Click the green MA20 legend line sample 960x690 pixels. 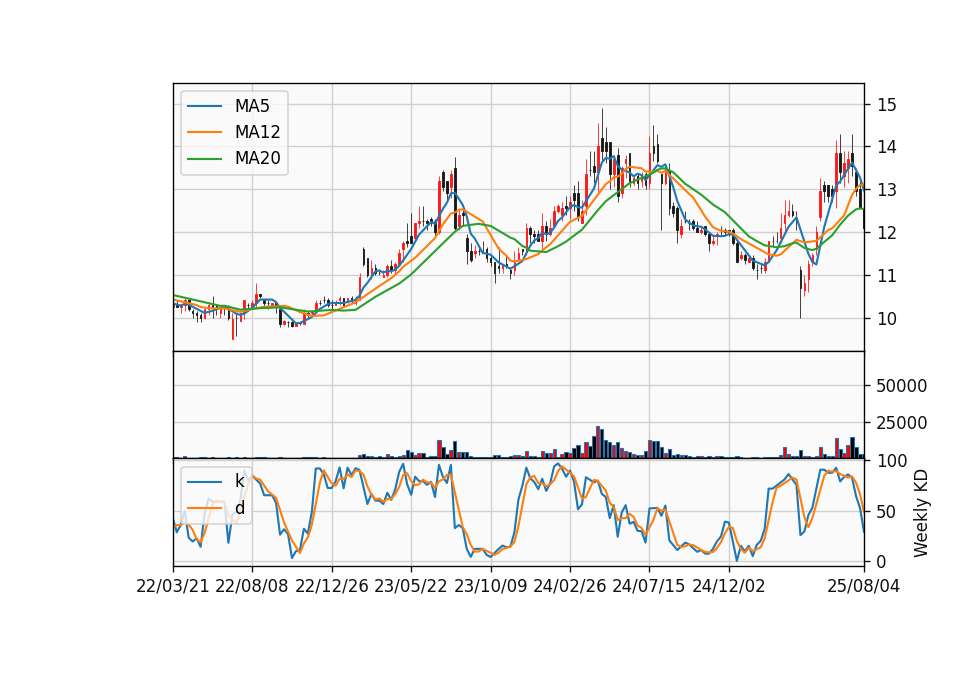[204, 158]
